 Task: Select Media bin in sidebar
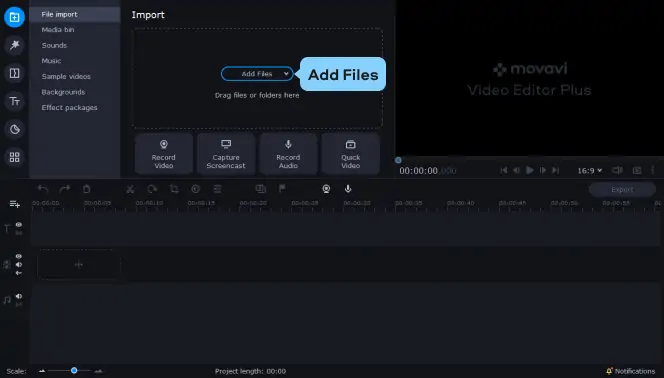point(58,30)
